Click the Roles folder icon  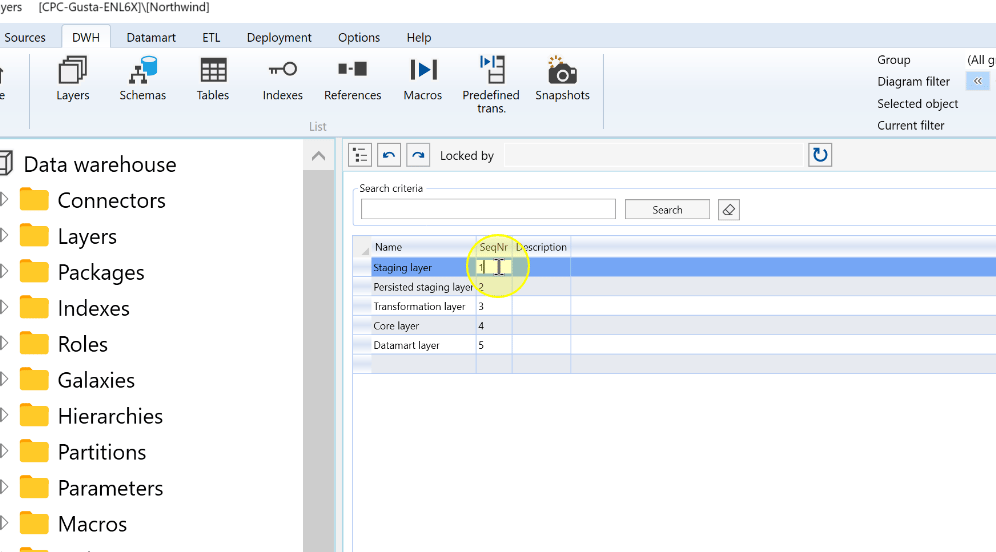pyautogui.click(x=34, y=344)
